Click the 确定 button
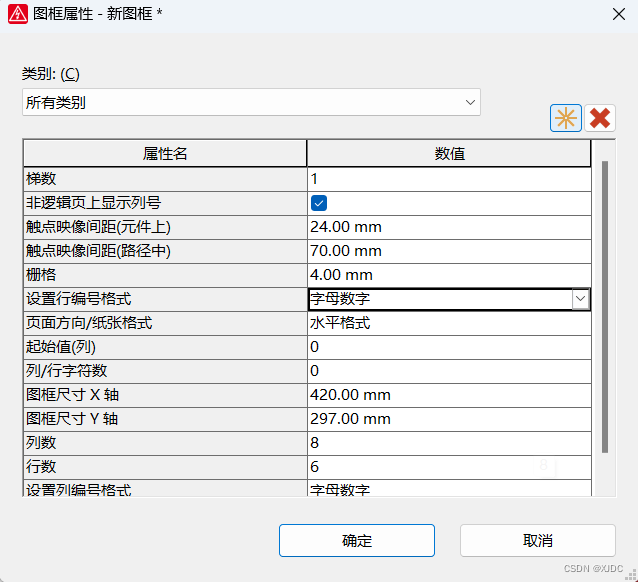 point(356,541)
